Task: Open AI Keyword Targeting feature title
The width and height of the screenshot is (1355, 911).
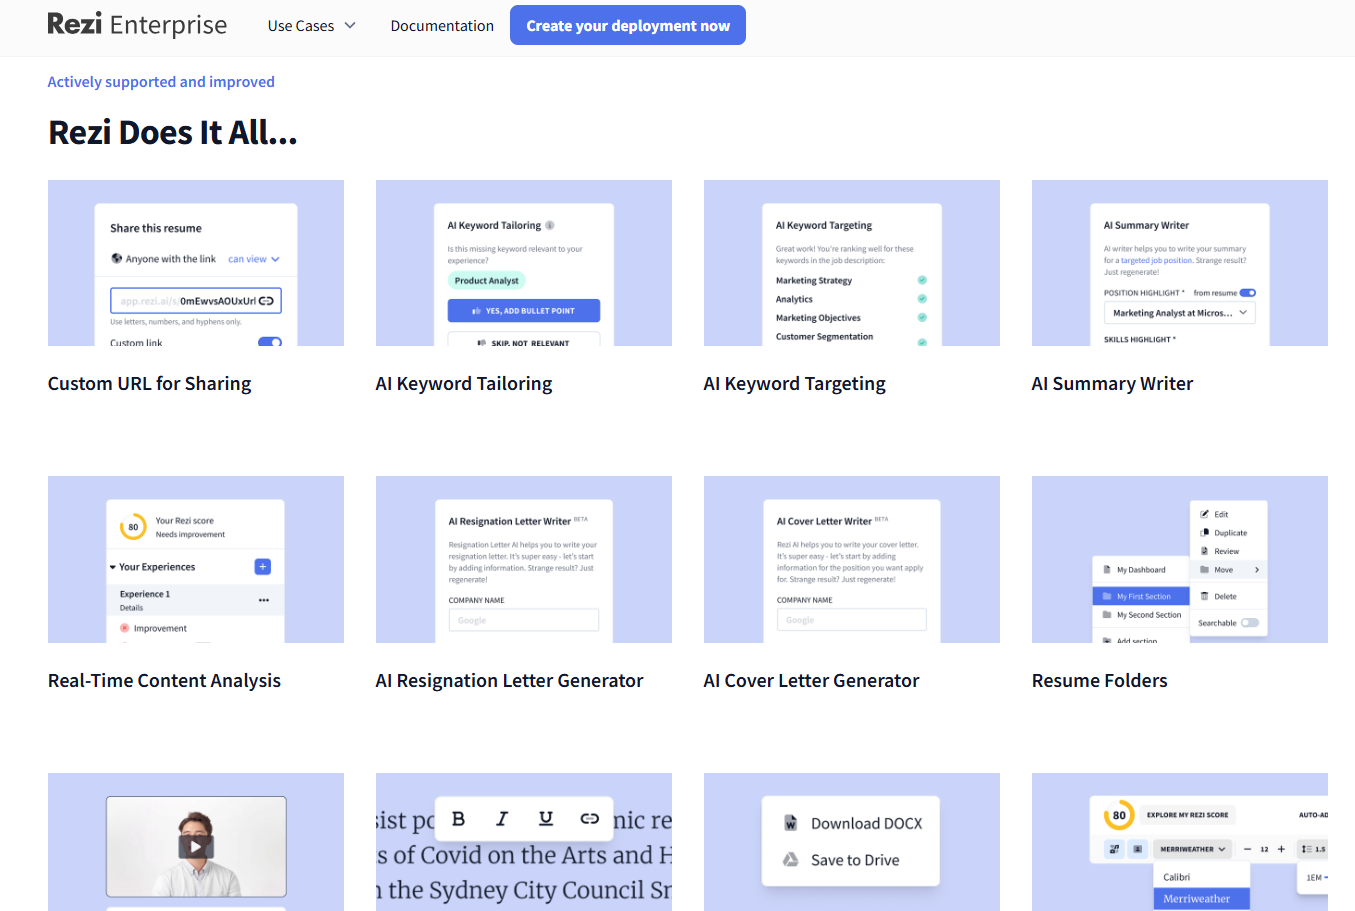Action: [795, 384]
